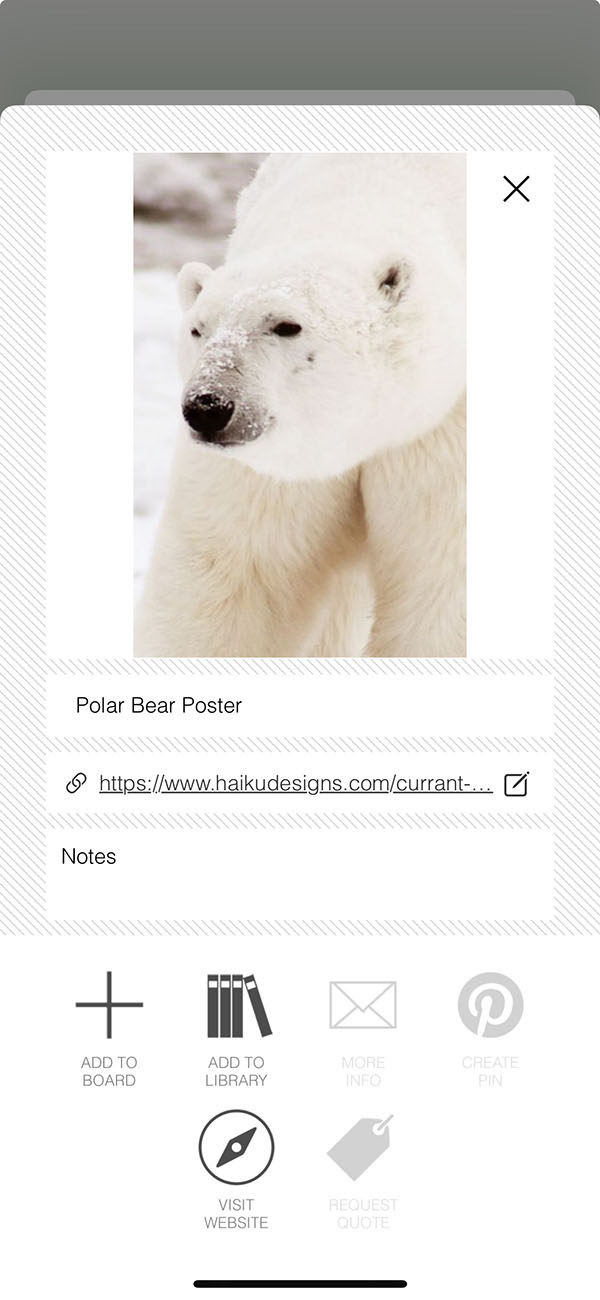
Task: Tap the envelope More Info icon
Action: point(363,1005)
